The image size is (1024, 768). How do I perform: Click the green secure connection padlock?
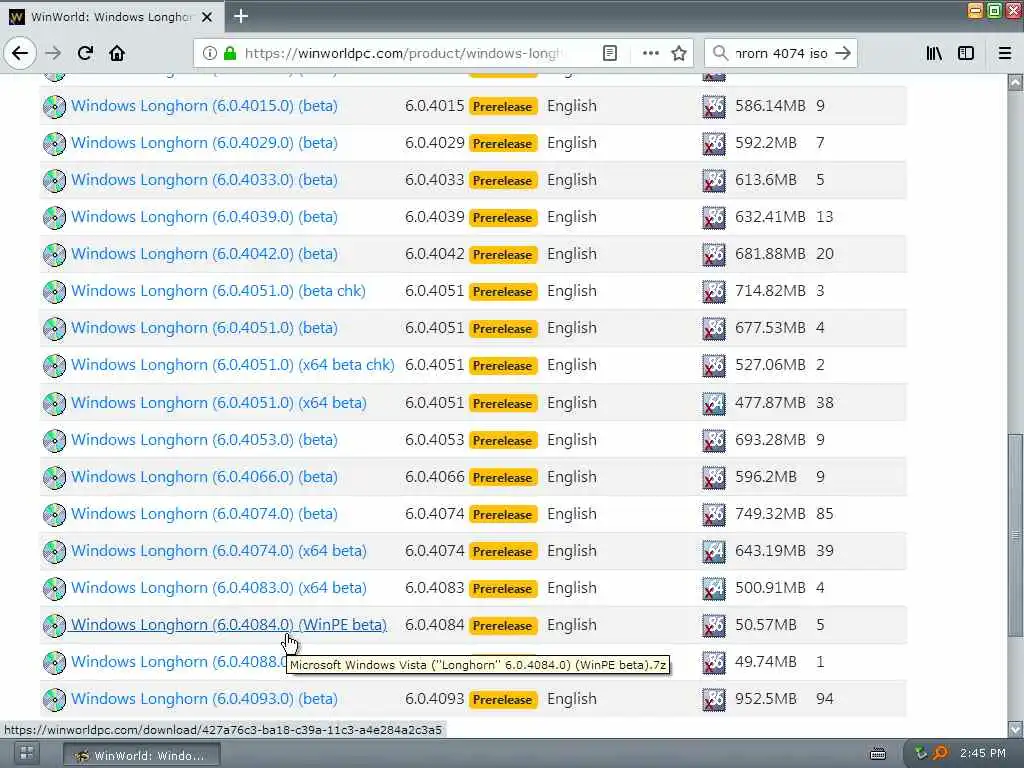(x=230, y=53)
